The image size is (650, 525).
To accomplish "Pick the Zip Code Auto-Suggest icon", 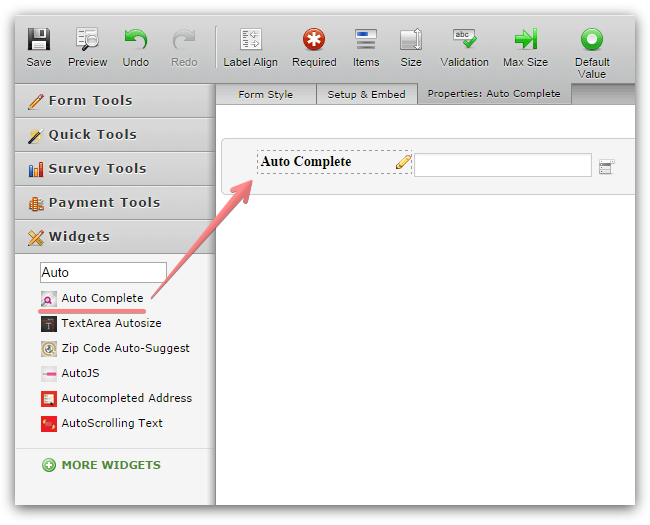I will (49, 349).
